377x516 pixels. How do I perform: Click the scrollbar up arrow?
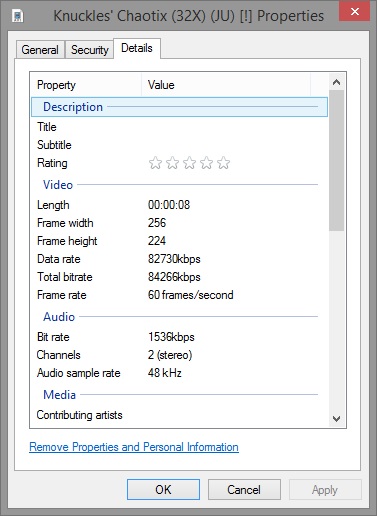tap(337, 82)
